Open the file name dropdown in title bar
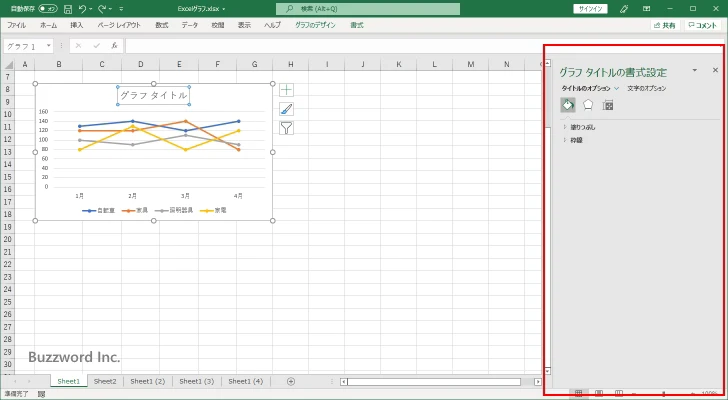The image size is (728, 400). 224,9
